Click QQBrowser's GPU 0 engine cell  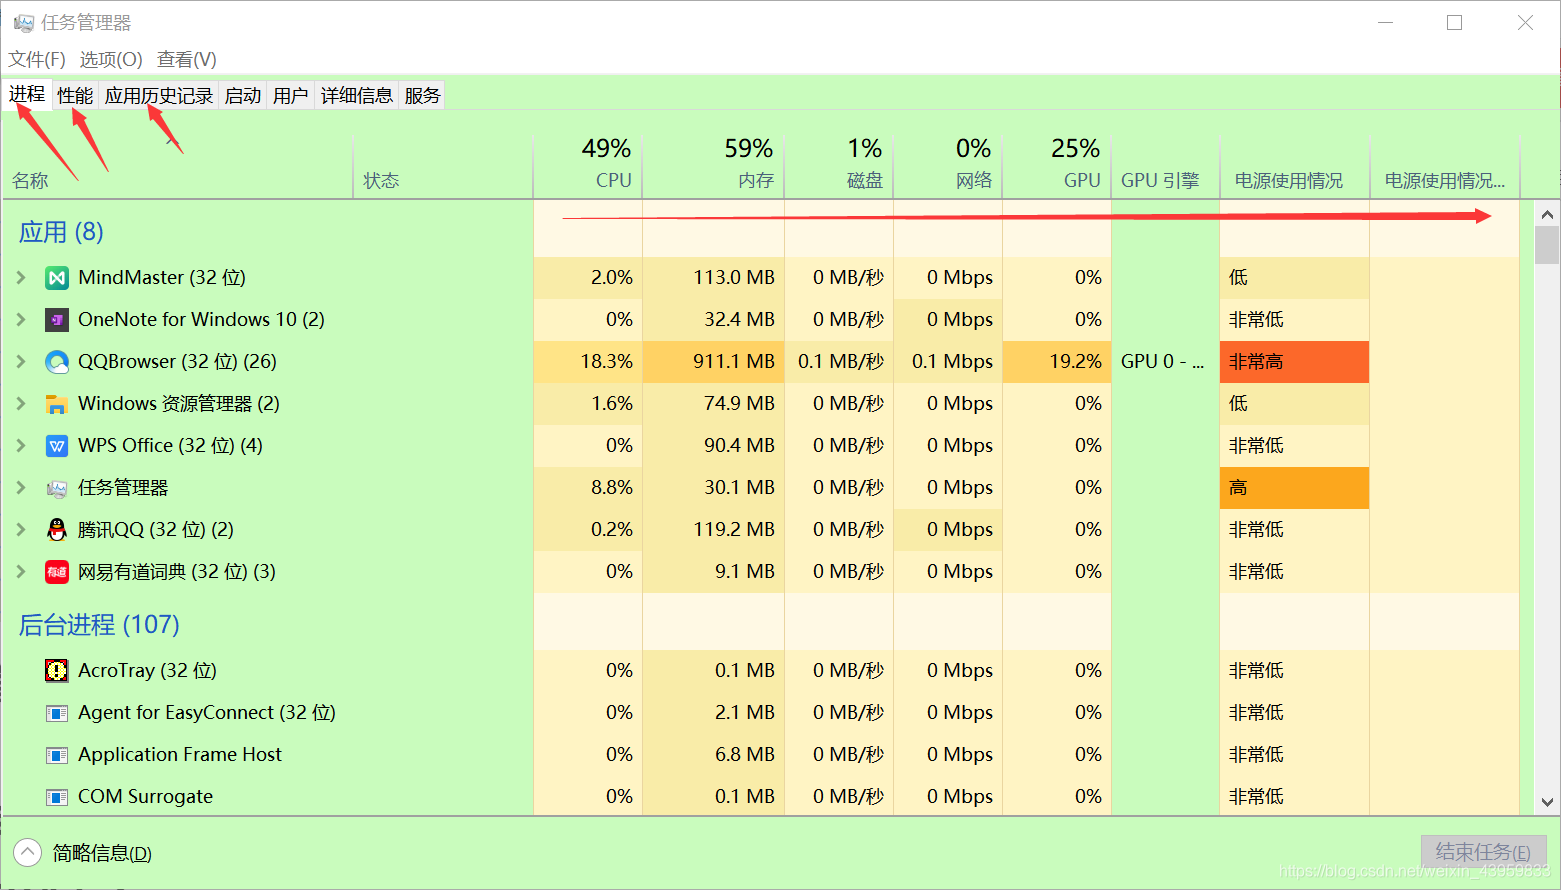1166,362
